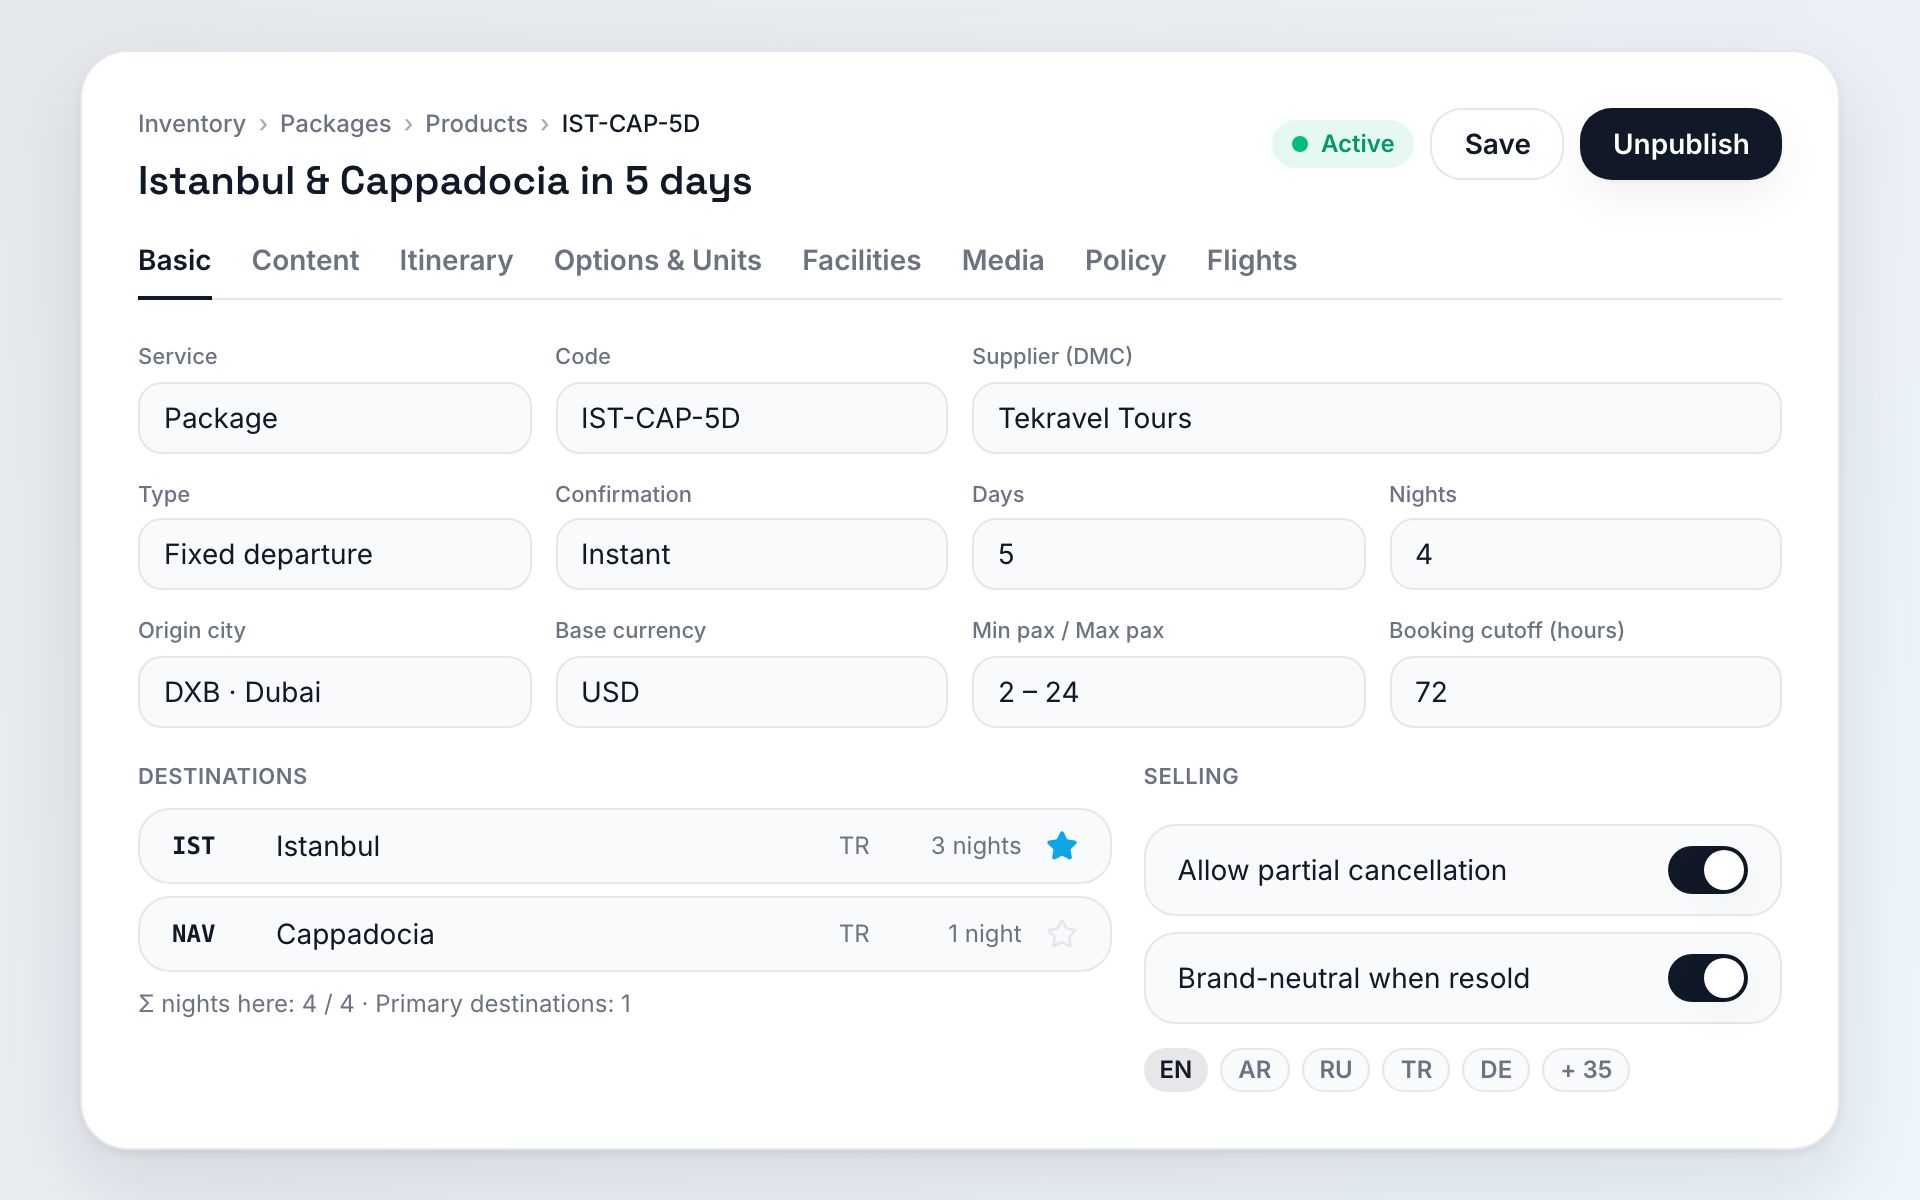The width and height of the screenshot is (1920, 1200).
Task: Open the Media tab
Action: [1003, 260]
